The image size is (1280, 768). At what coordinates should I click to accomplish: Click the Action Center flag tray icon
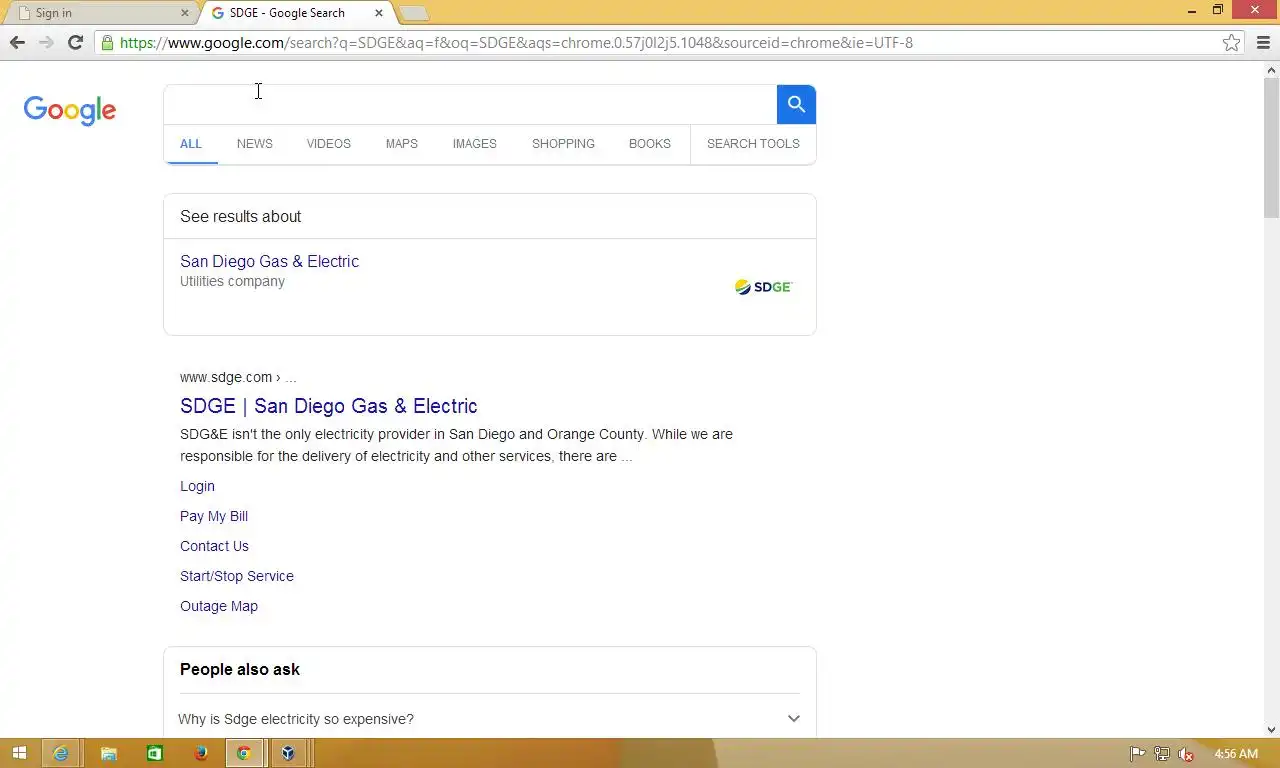click(x=1137, y=754)
